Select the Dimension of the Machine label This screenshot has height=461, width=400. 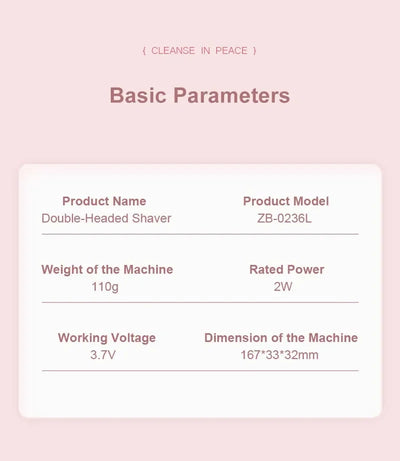click(281, 338)
